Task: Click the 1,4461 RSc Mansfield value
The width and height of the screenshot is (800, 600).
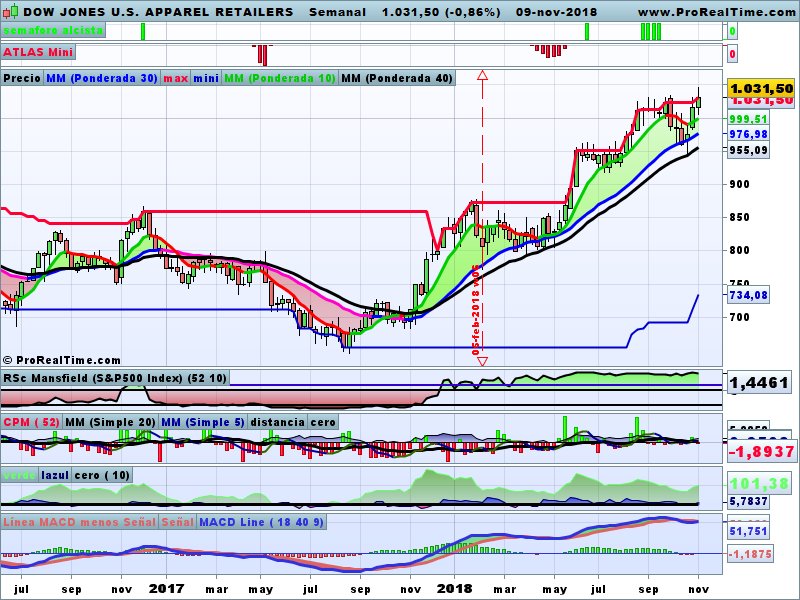Action: tap(759, 383)
